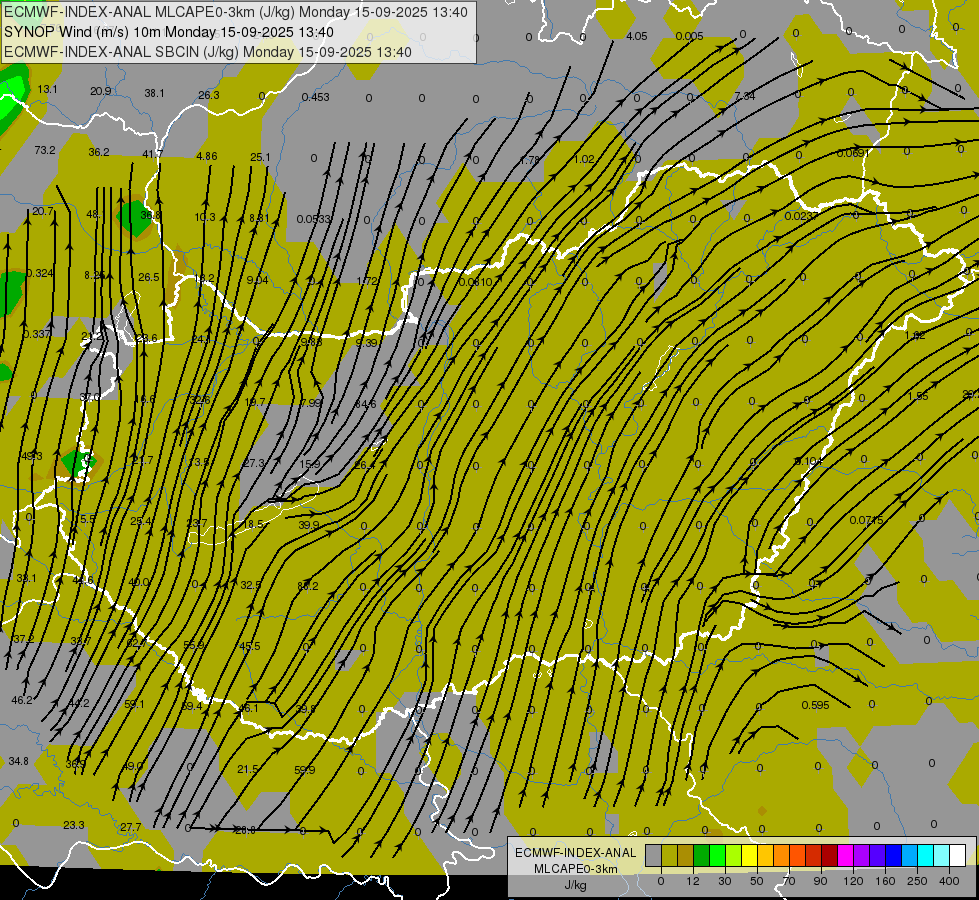The height and width of the screenshot is (900, 979).
Task: Click the map value 45.5
Action: click(x=250, y=646)
